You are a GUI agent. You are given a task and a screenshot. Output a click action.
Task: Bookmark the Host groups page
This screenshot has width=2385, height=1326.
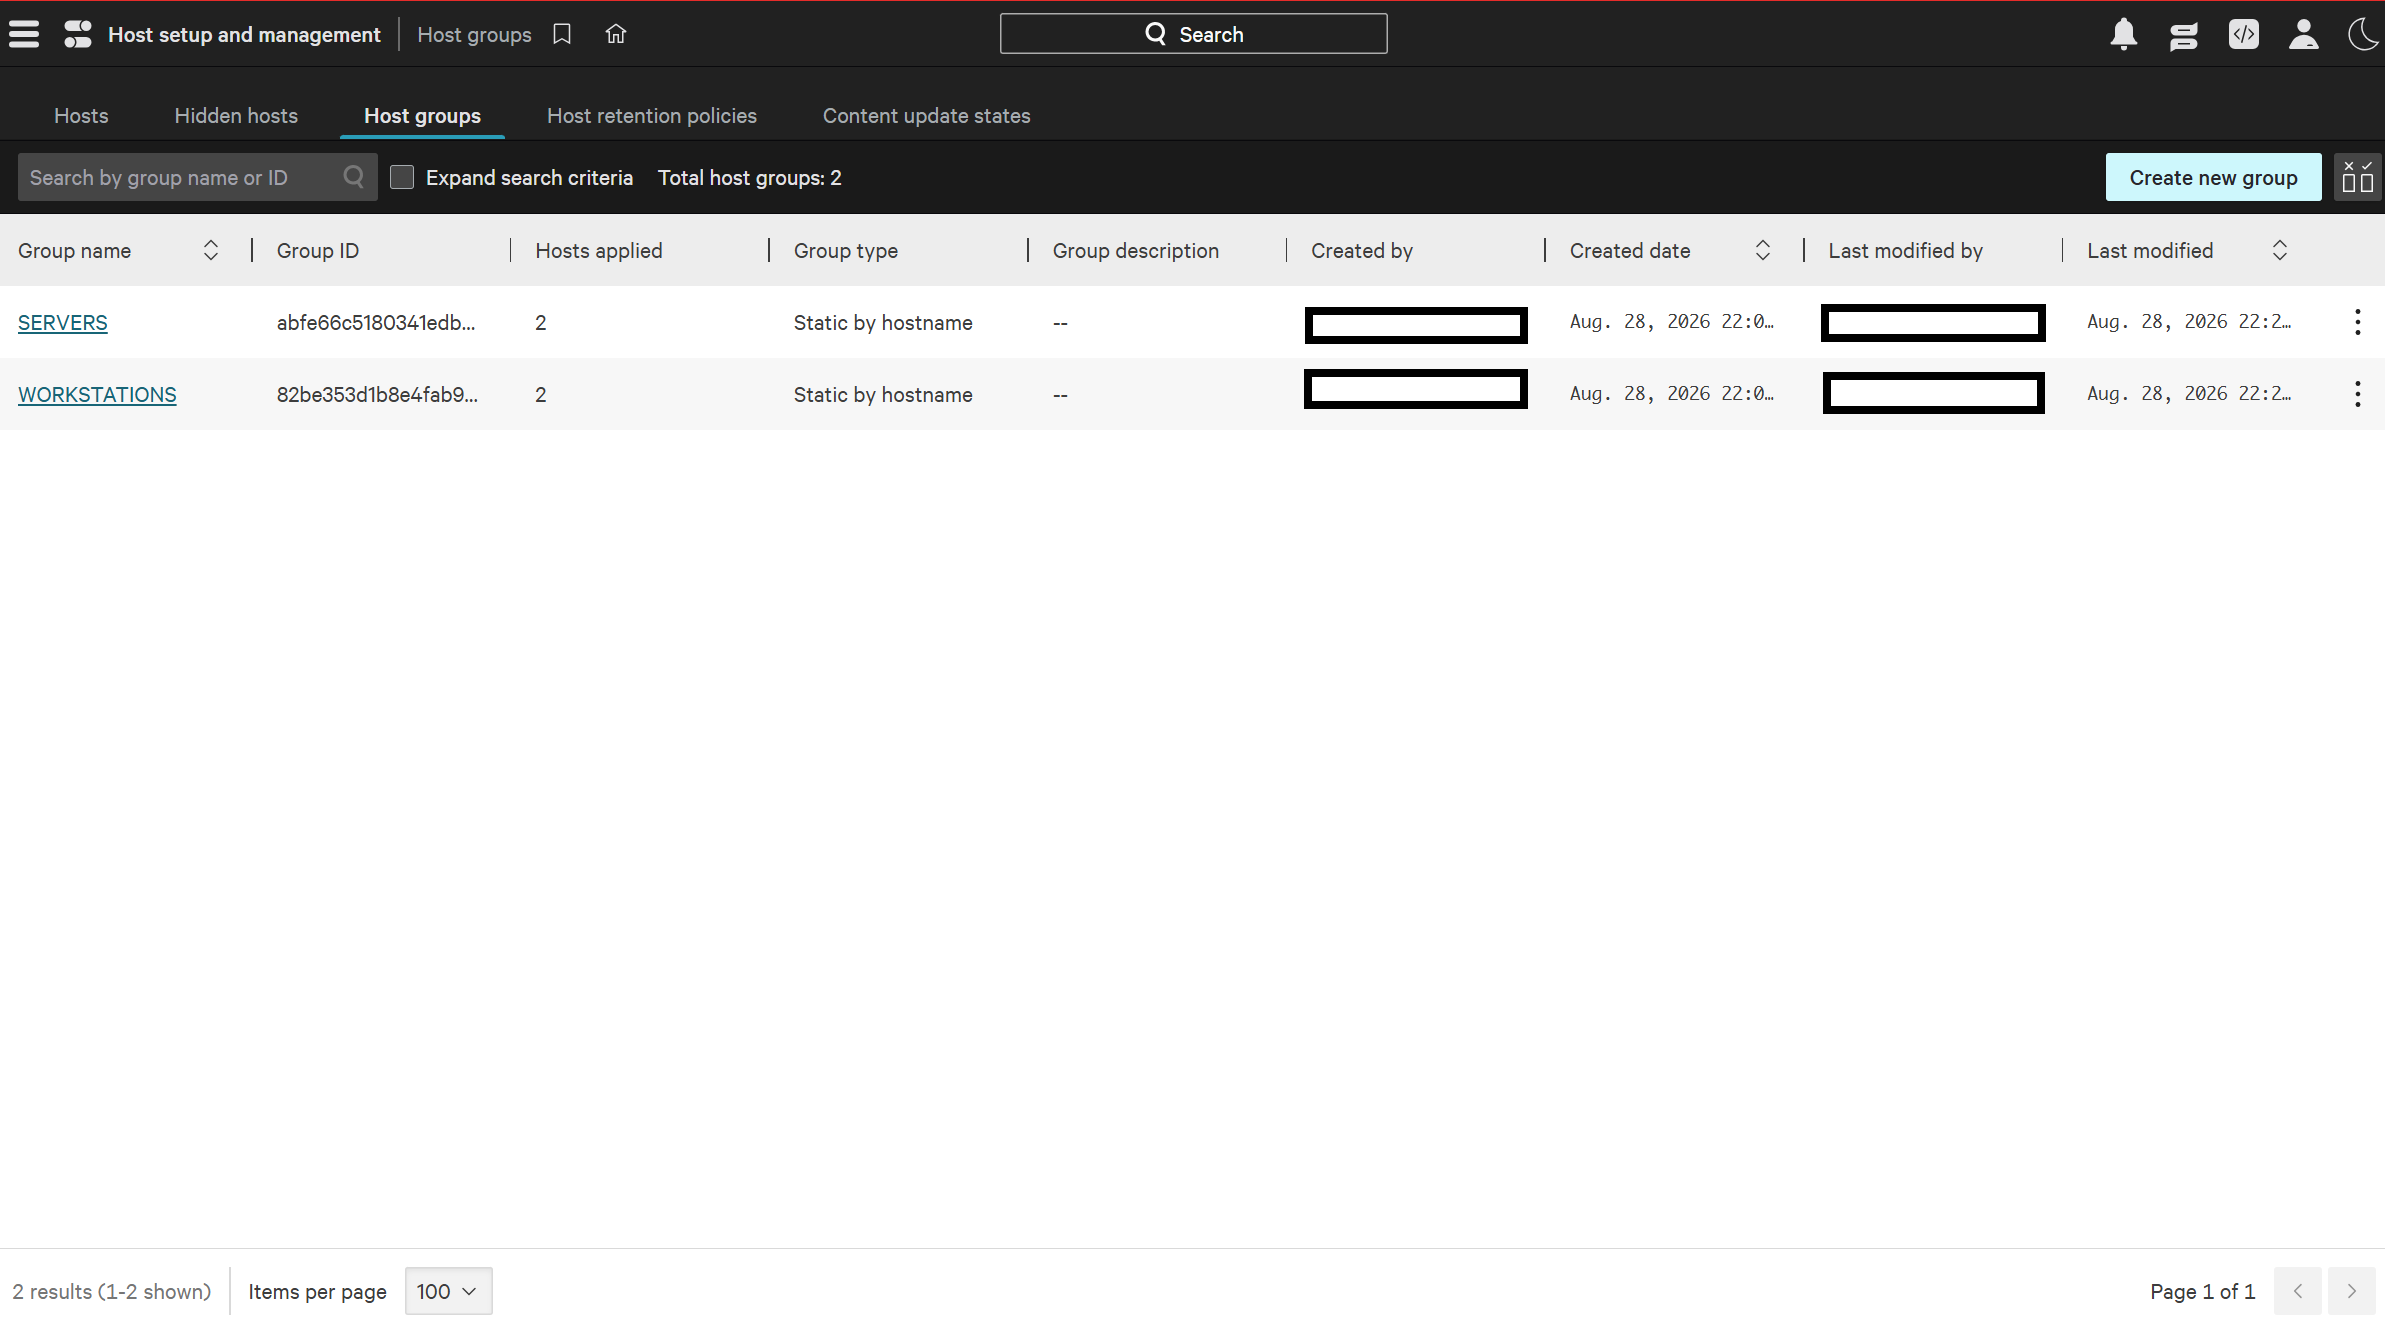coord(562,34)
